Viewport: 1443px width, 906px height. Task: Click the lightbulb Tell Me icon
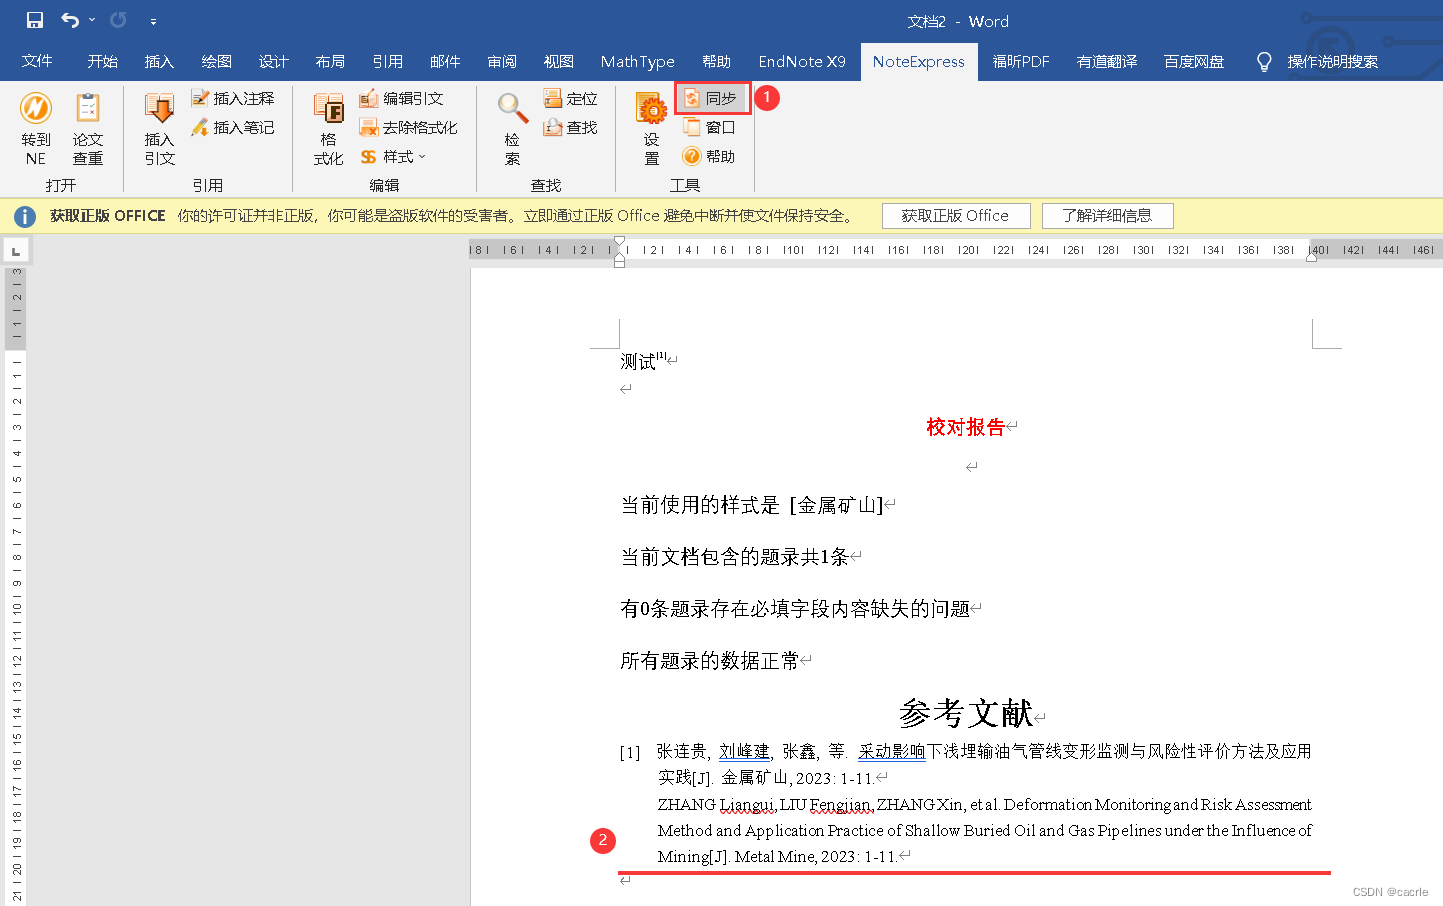point(1264,62)
